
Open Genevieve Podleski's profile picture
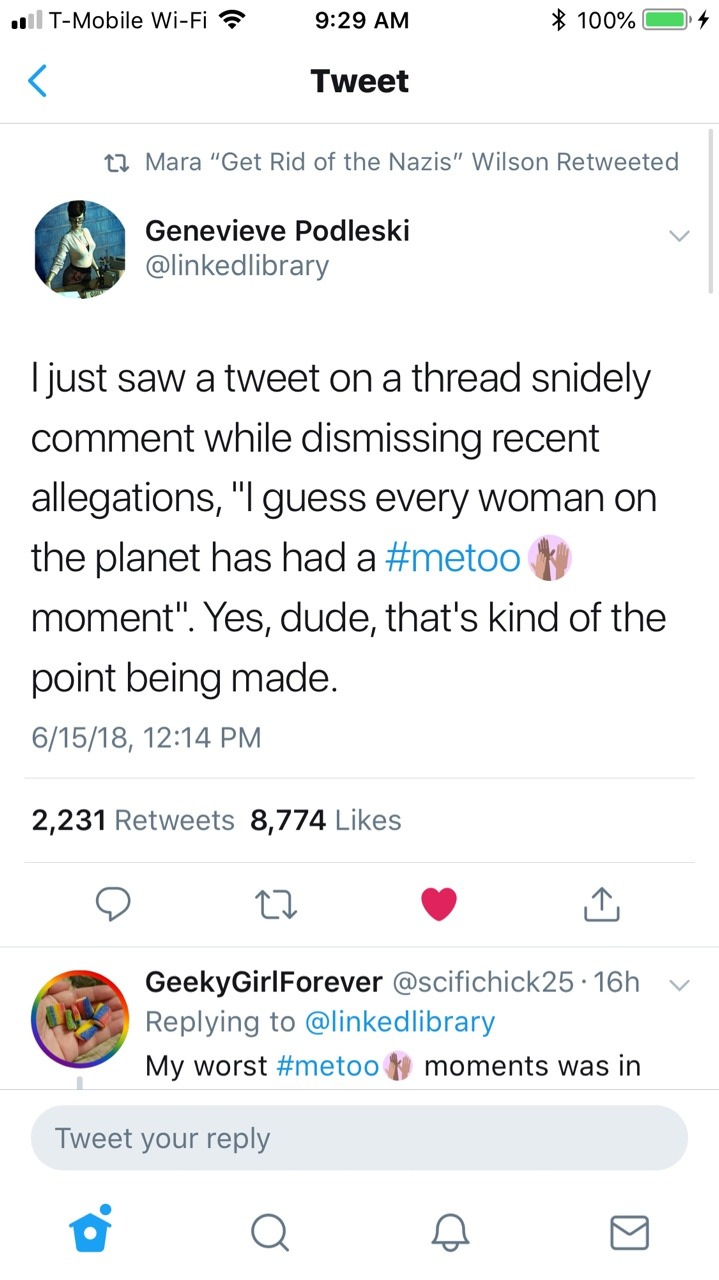[81, 249]
